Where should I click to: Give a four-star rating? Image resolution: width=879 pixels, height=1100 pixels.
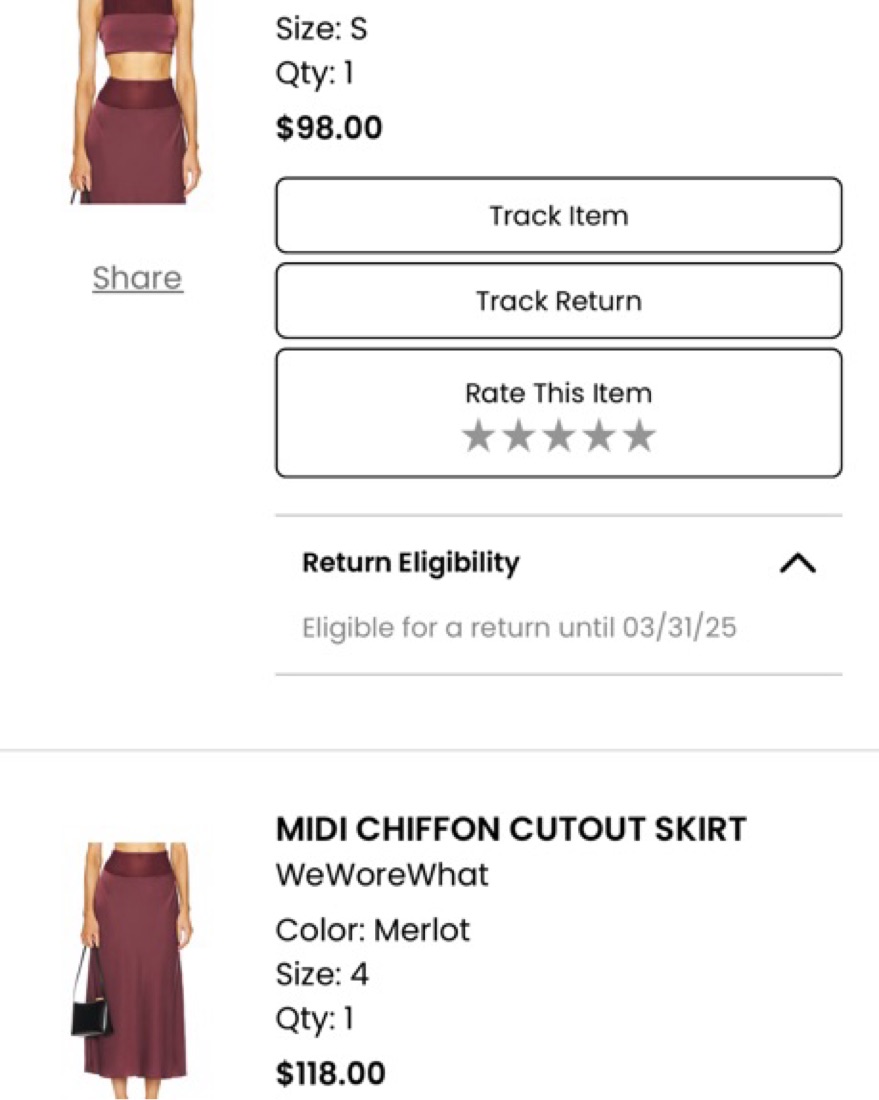[x=599, y=437]
